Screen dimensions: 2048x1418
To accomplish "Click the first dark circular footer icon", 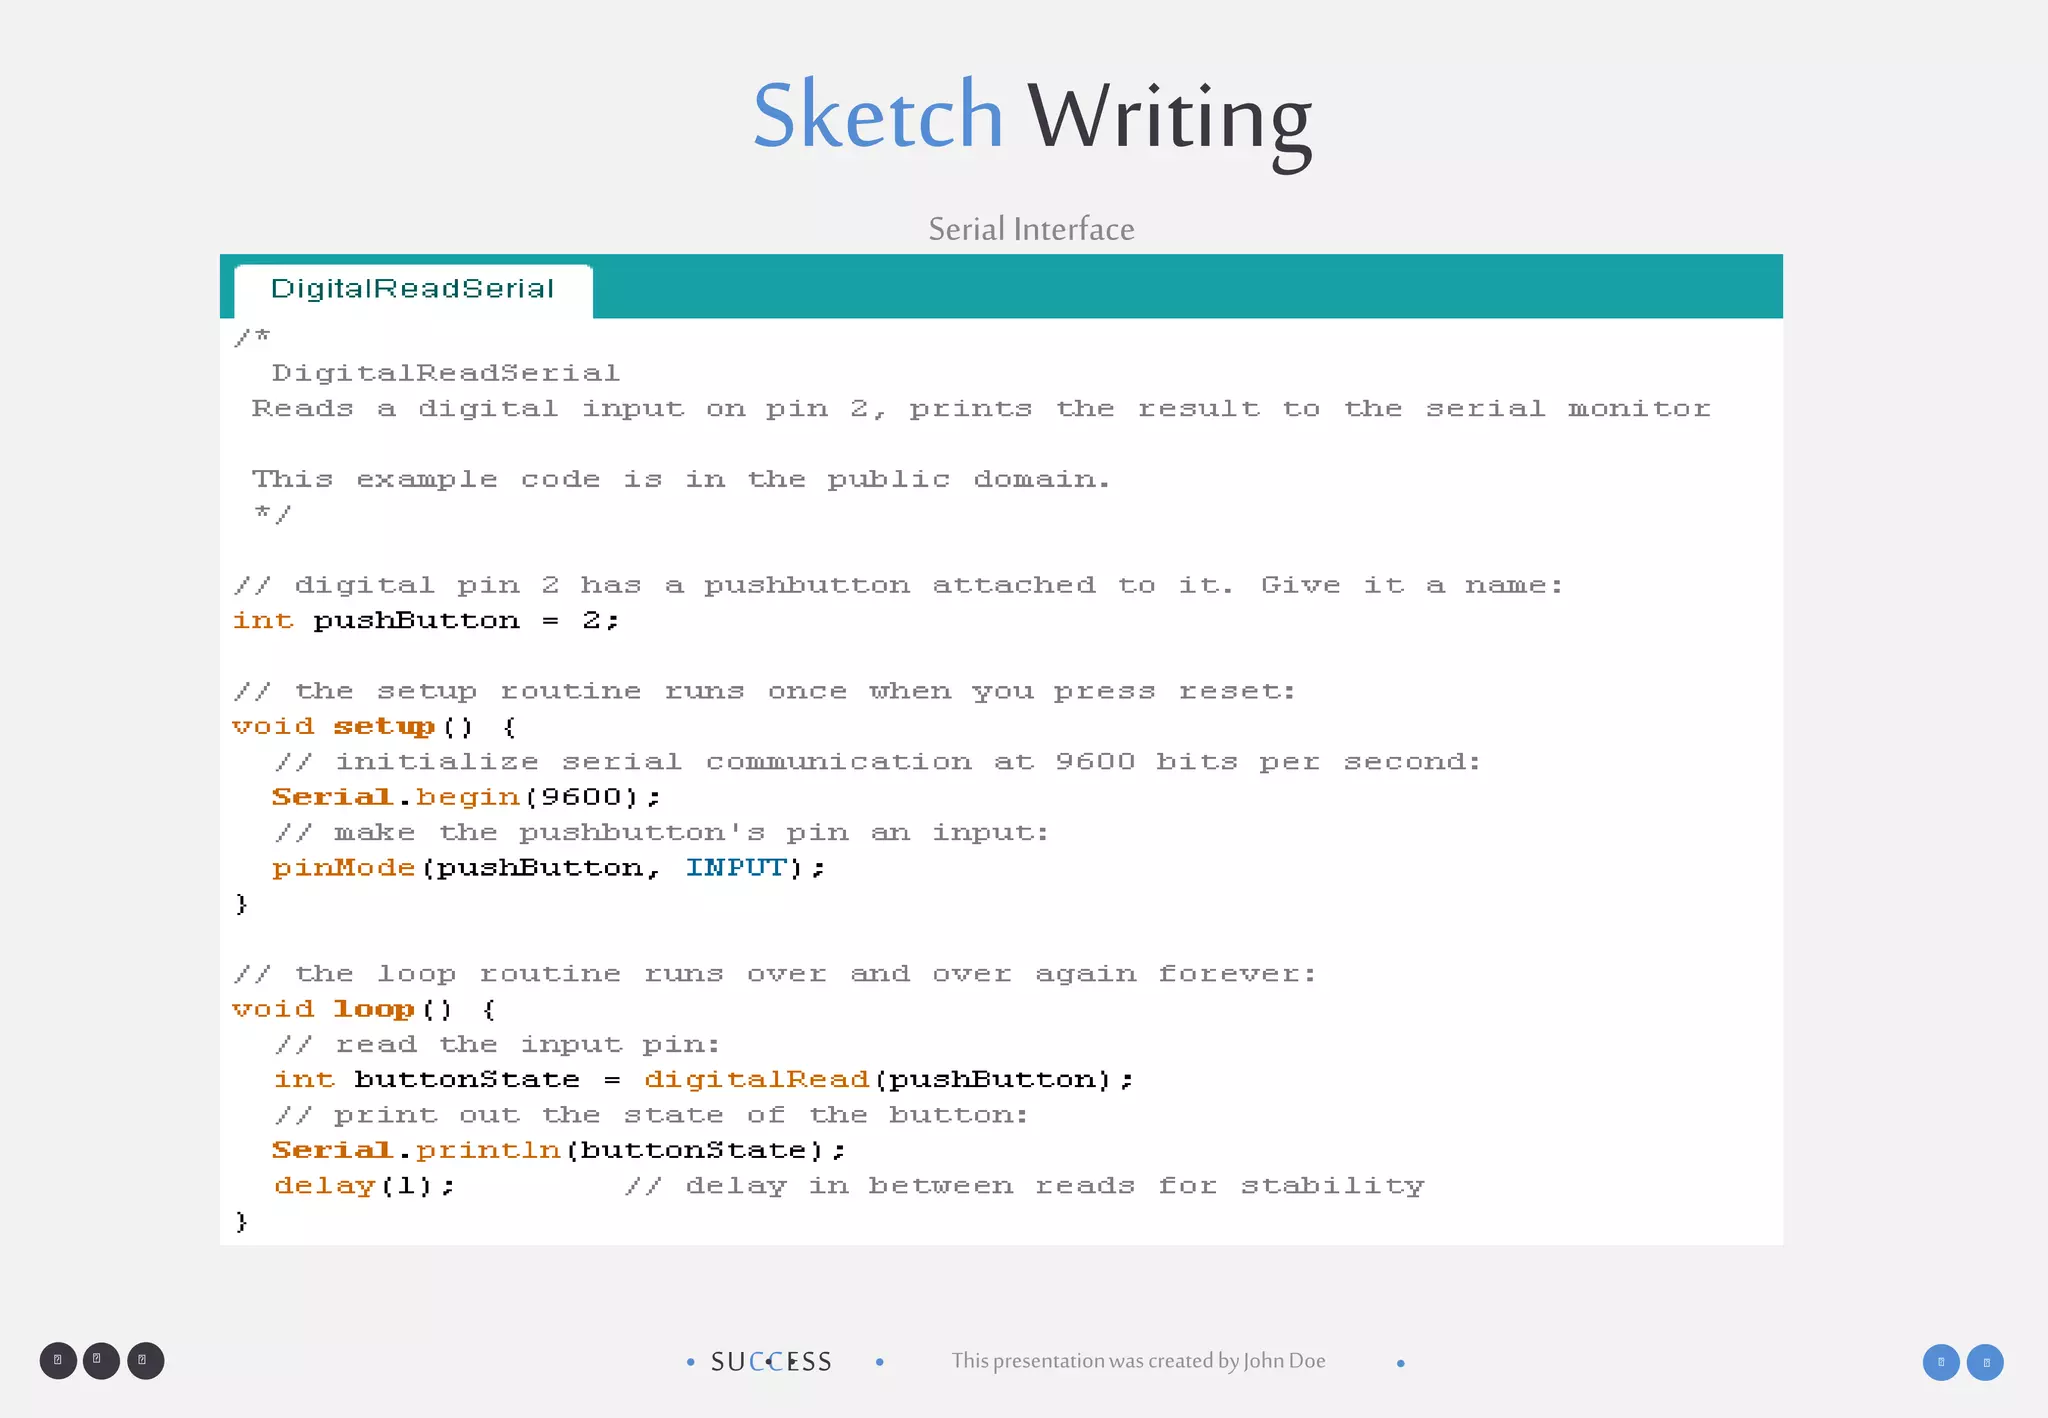I will point(58,1360).
